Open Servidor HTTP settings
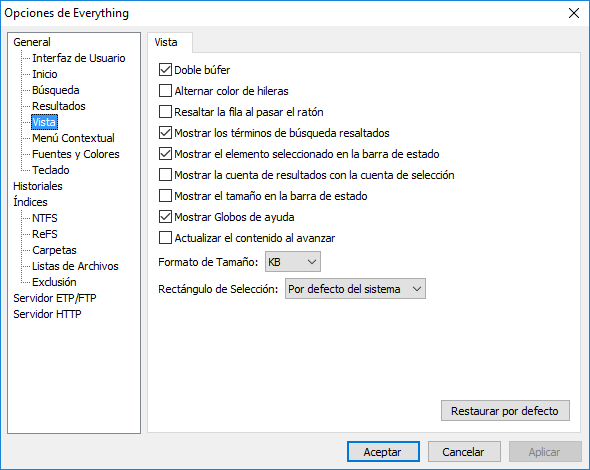This screenshot has width=590, height=470. pyautogui.click(x=47, y=314)
